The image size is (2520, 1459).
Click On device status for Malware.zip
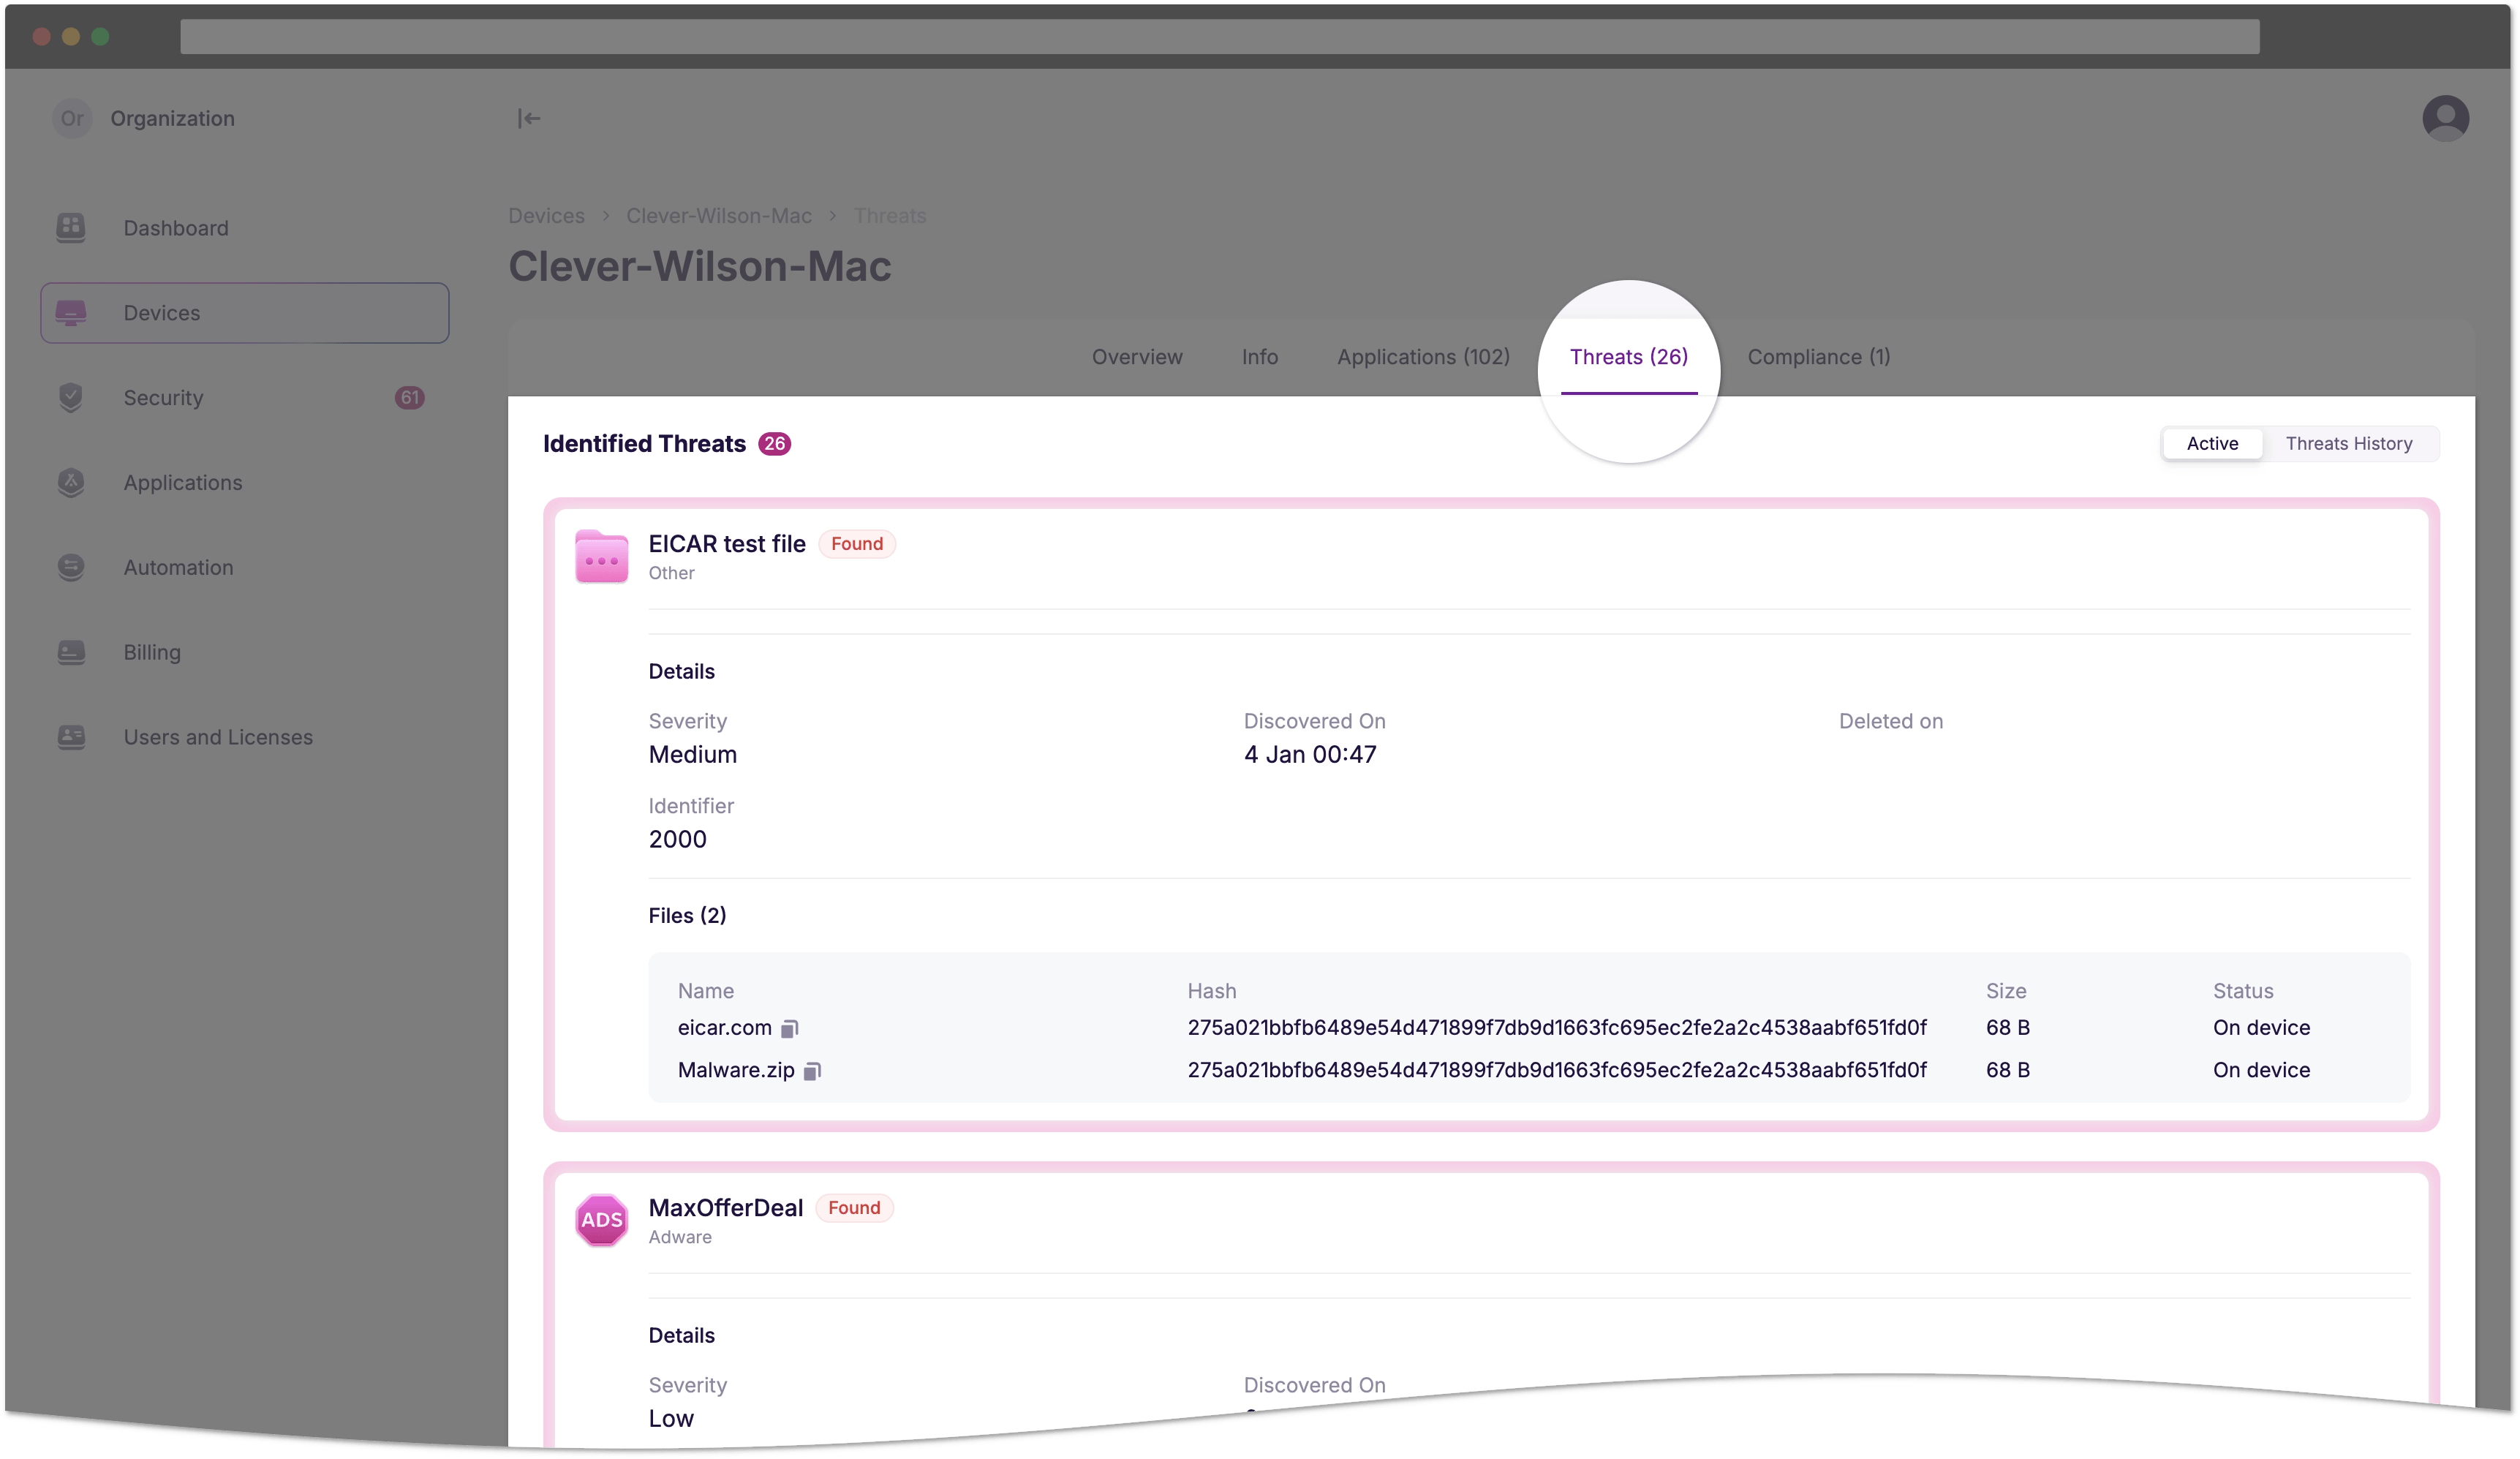2261,1070
